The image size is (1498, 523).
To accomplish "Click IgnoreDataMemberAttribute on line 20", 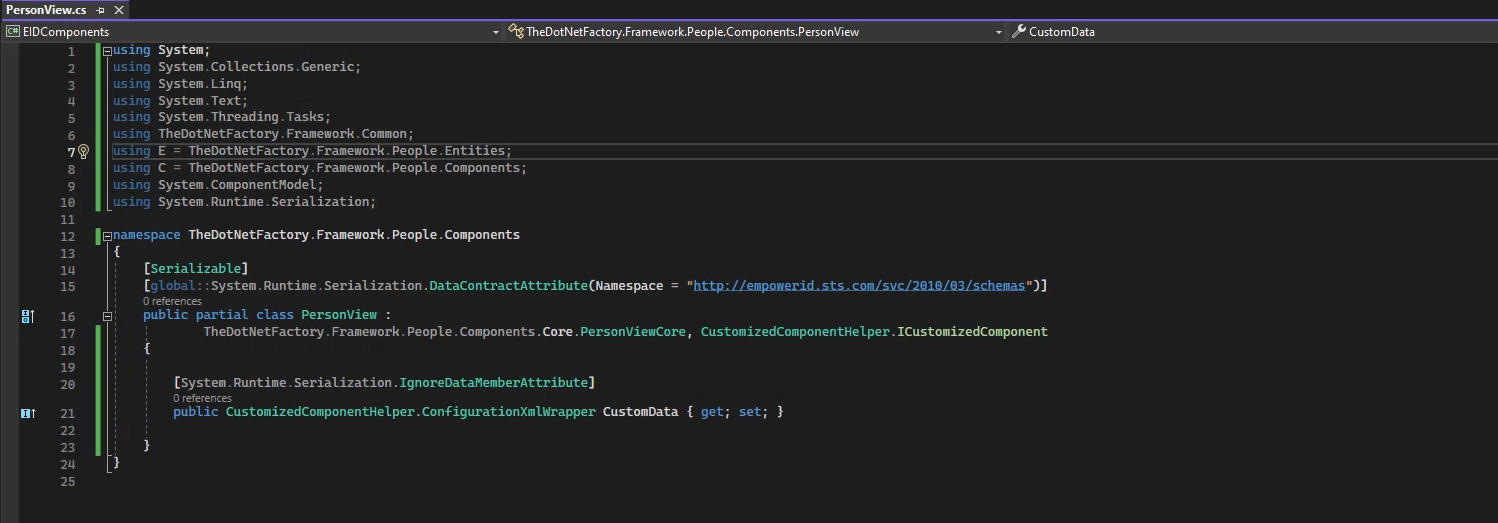I will [493, 383].
